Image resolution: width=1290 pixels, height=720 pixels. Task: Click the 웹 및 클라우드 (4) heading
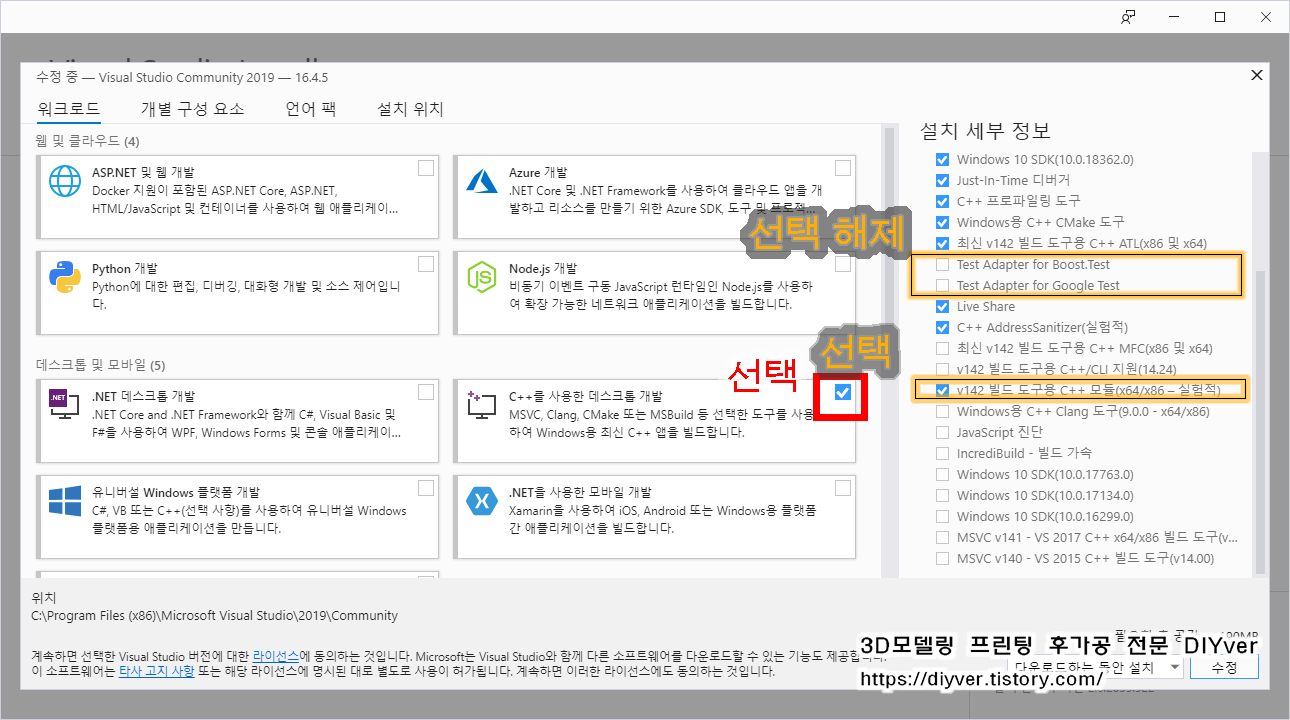(86, 140)
